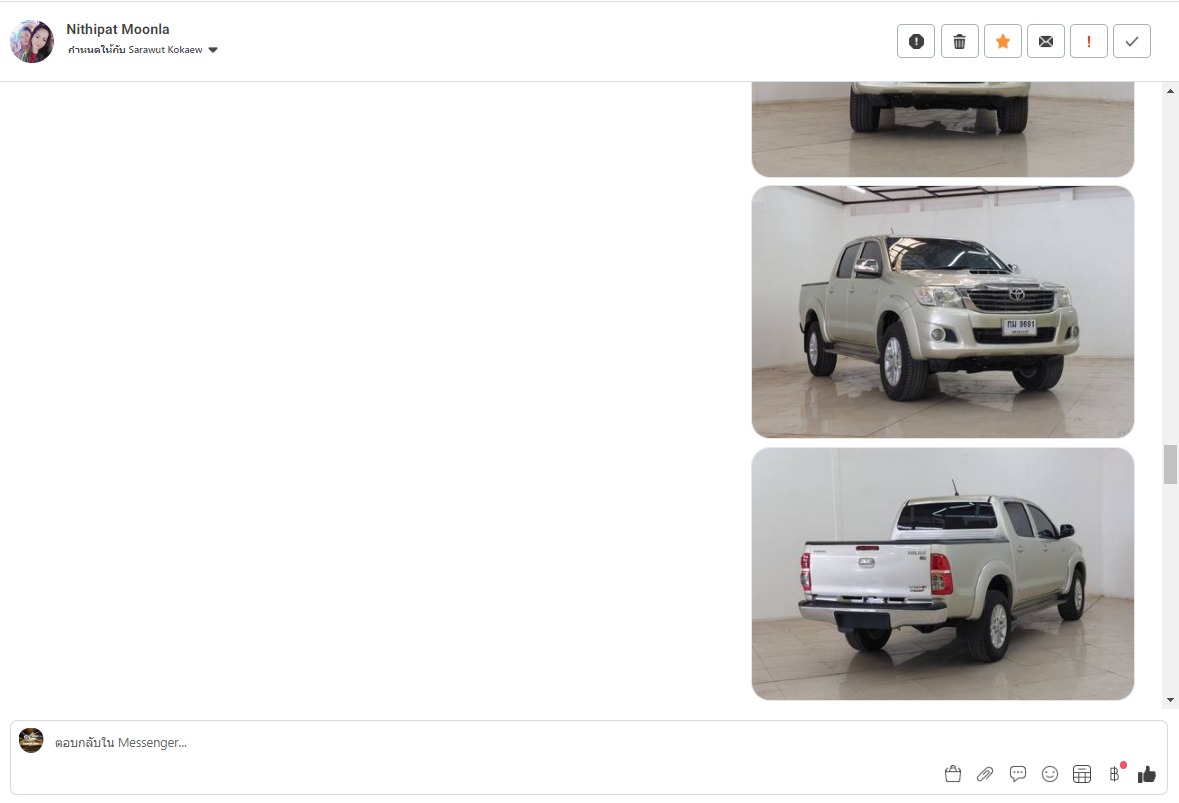This screenshot has height=803, width=1179.
Task: Click the Nithipat Moonla contact name
Action: (x=118, y=29)
